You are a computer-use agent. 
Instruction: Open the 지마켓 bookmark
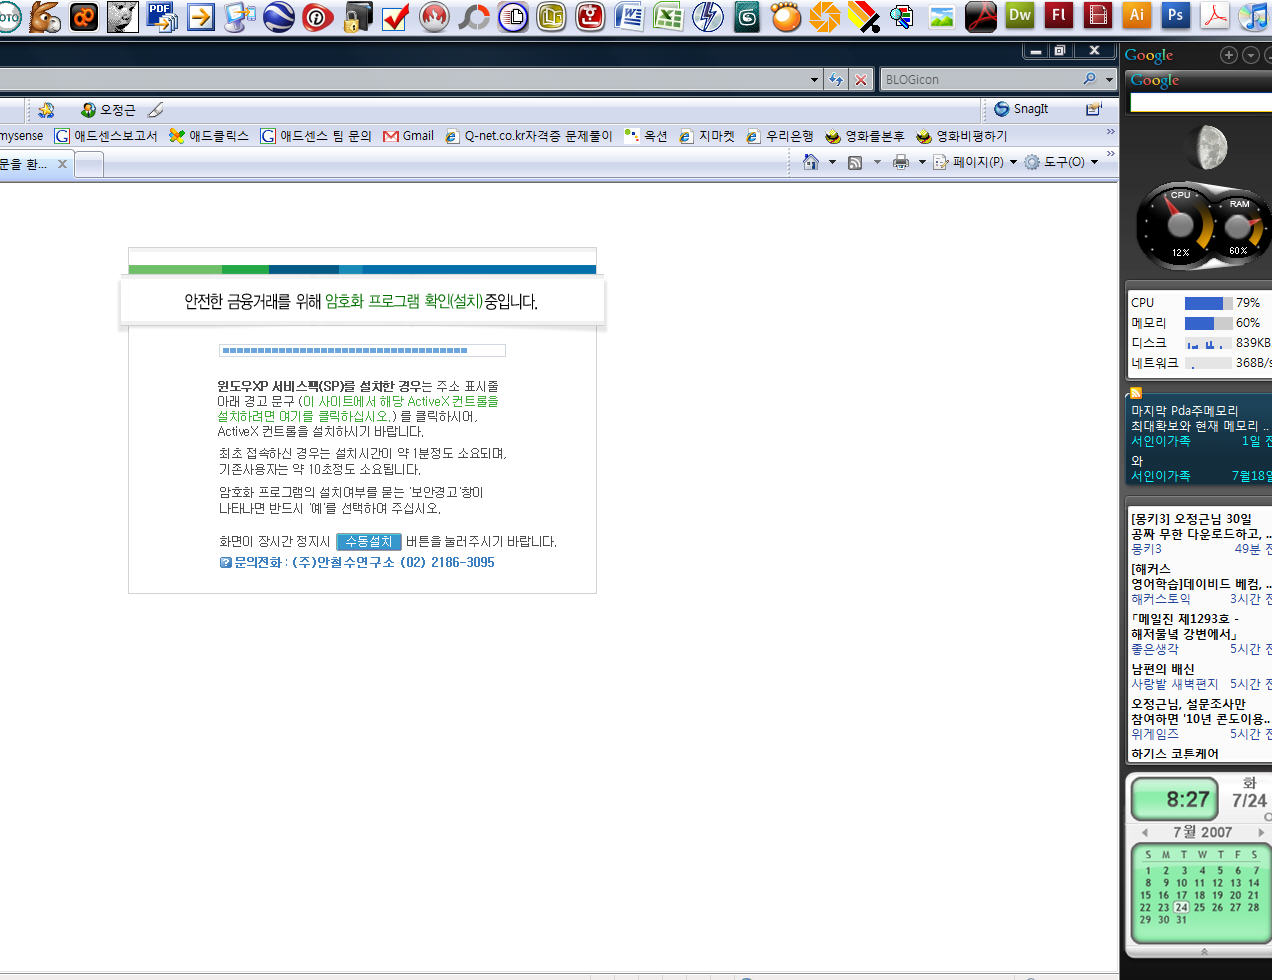tap(707, 136)
